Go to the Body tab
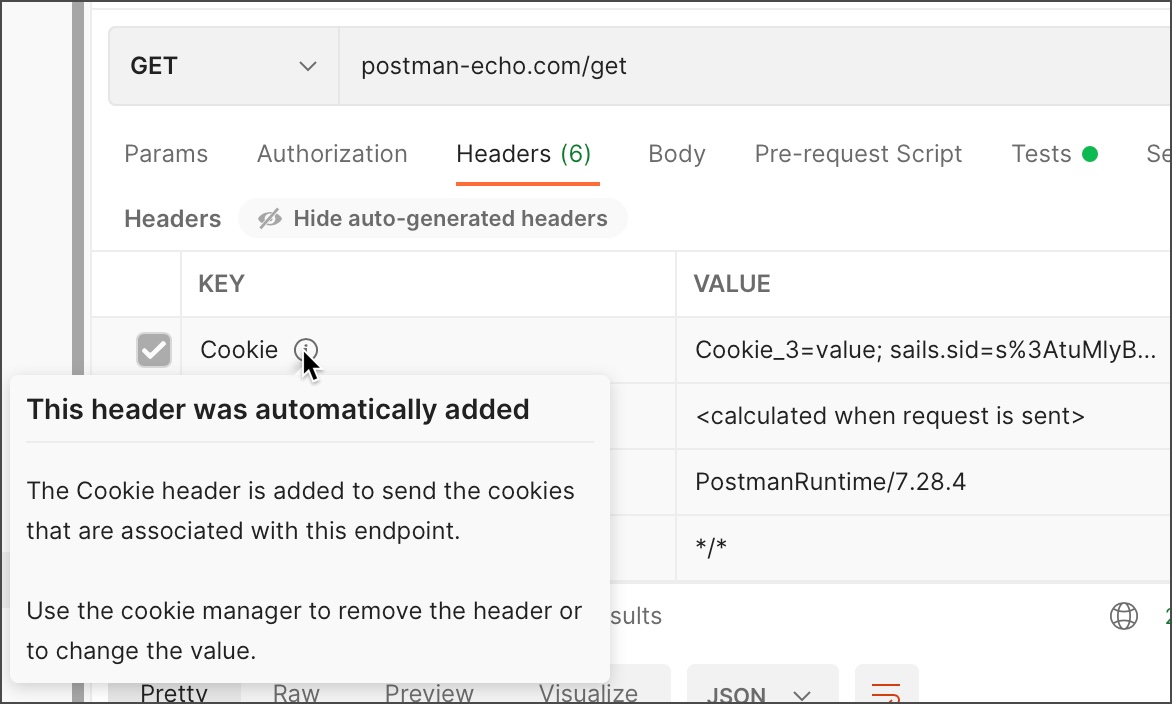Screen dimensions: 1172x704 pos(677,154)
